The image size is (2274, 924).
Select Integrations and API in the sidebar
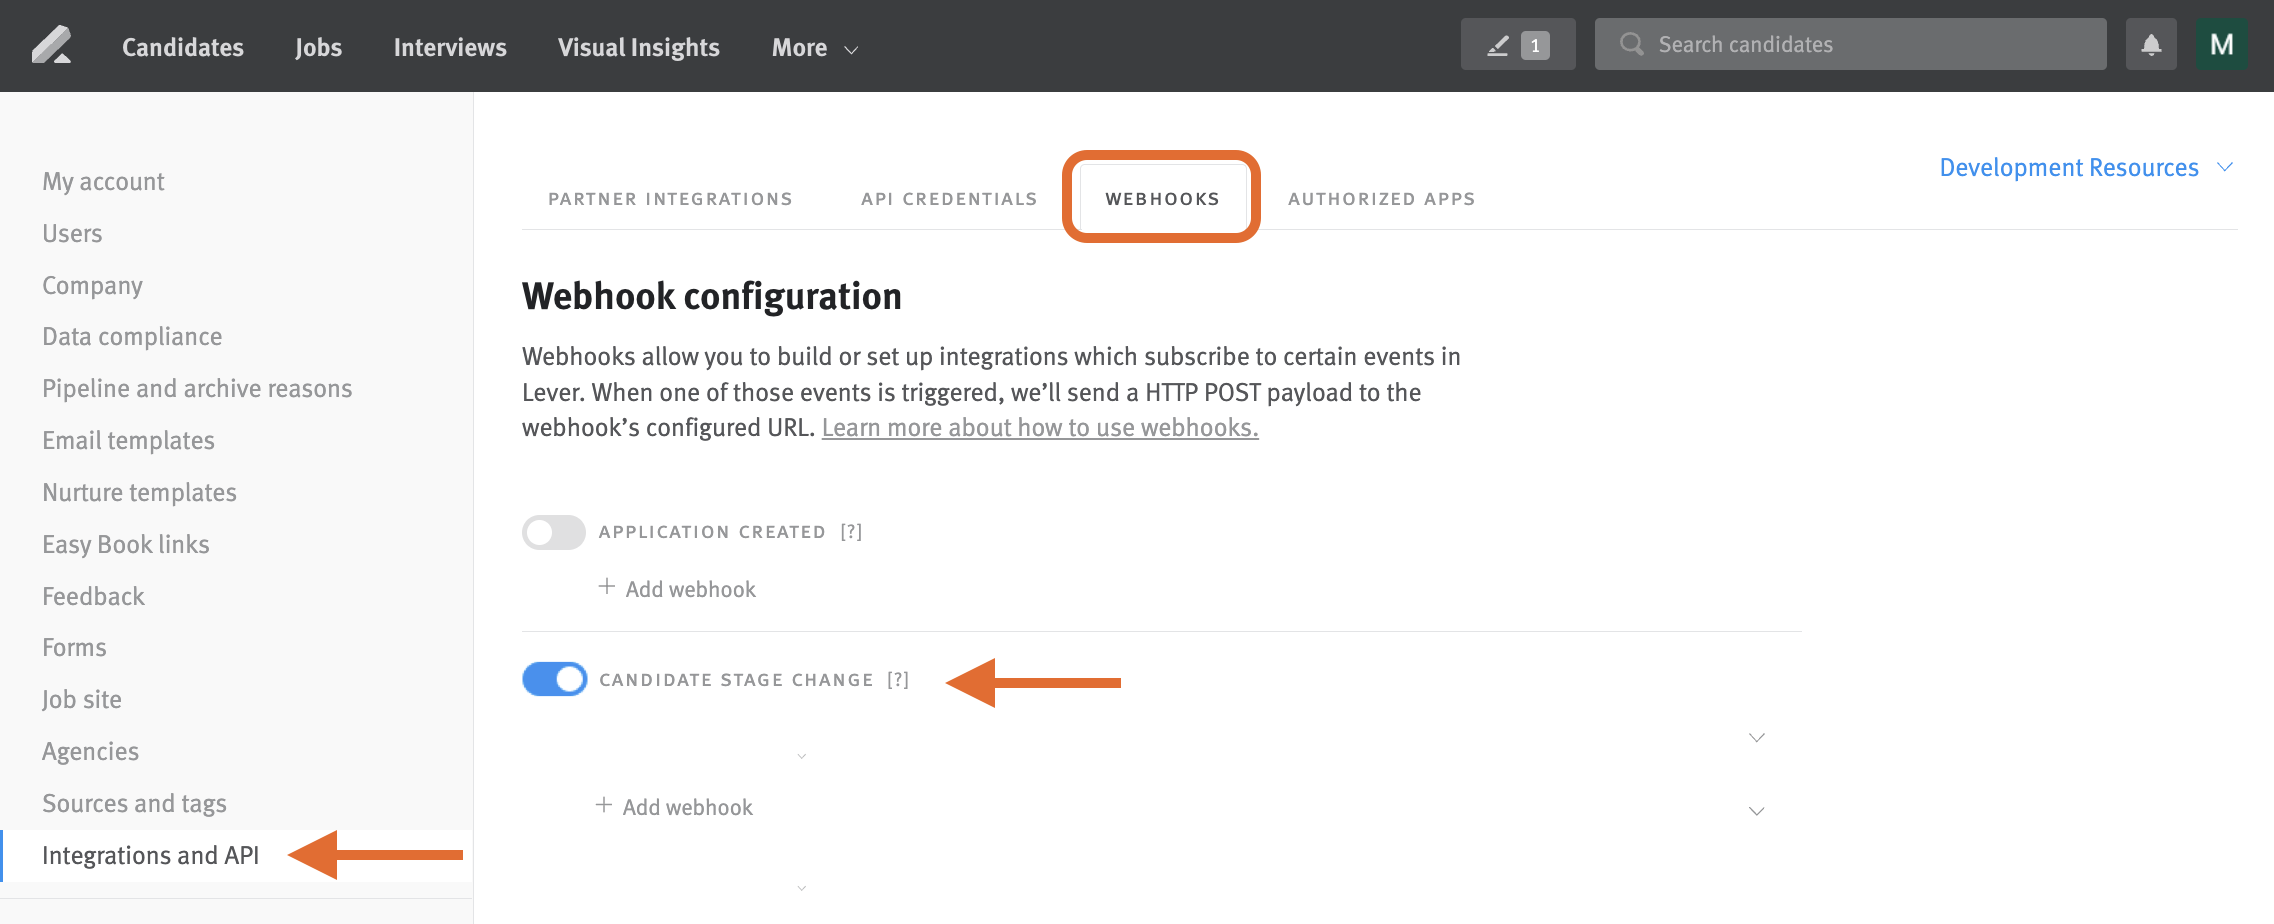[x=150, y=855]
